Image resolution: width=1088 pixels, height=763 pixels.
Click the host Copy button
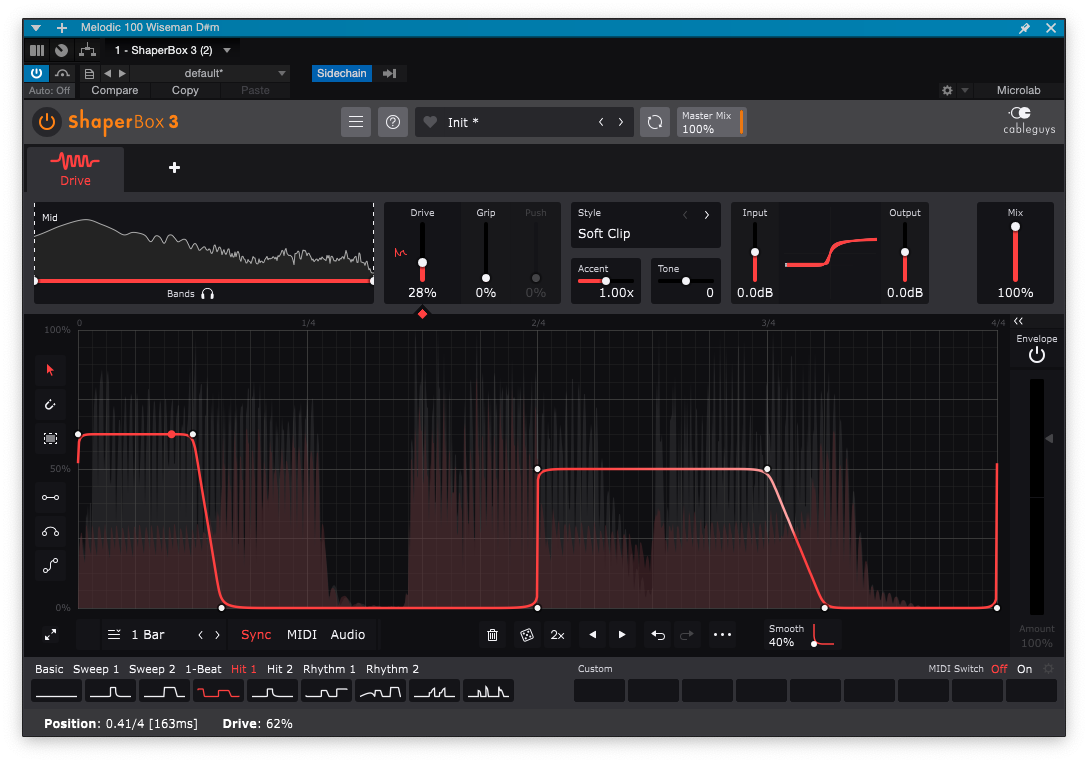(185, 91)
